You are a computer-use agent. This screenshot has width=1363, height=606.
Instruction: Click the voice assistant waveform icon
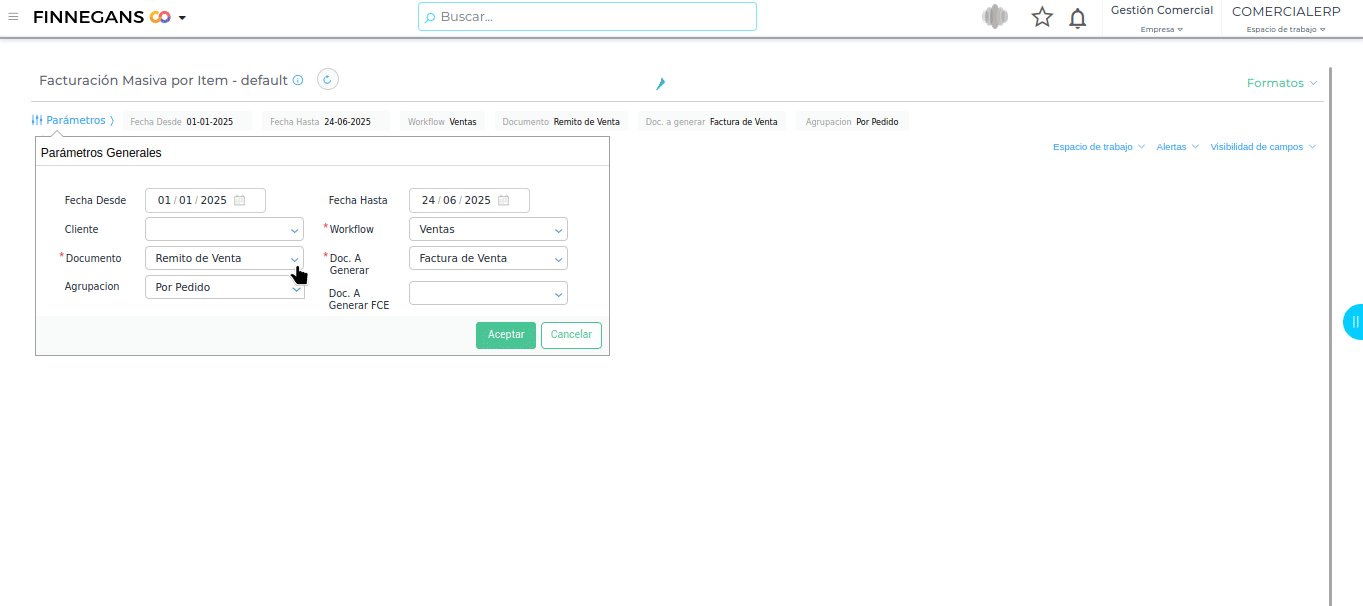coord(995,17)
